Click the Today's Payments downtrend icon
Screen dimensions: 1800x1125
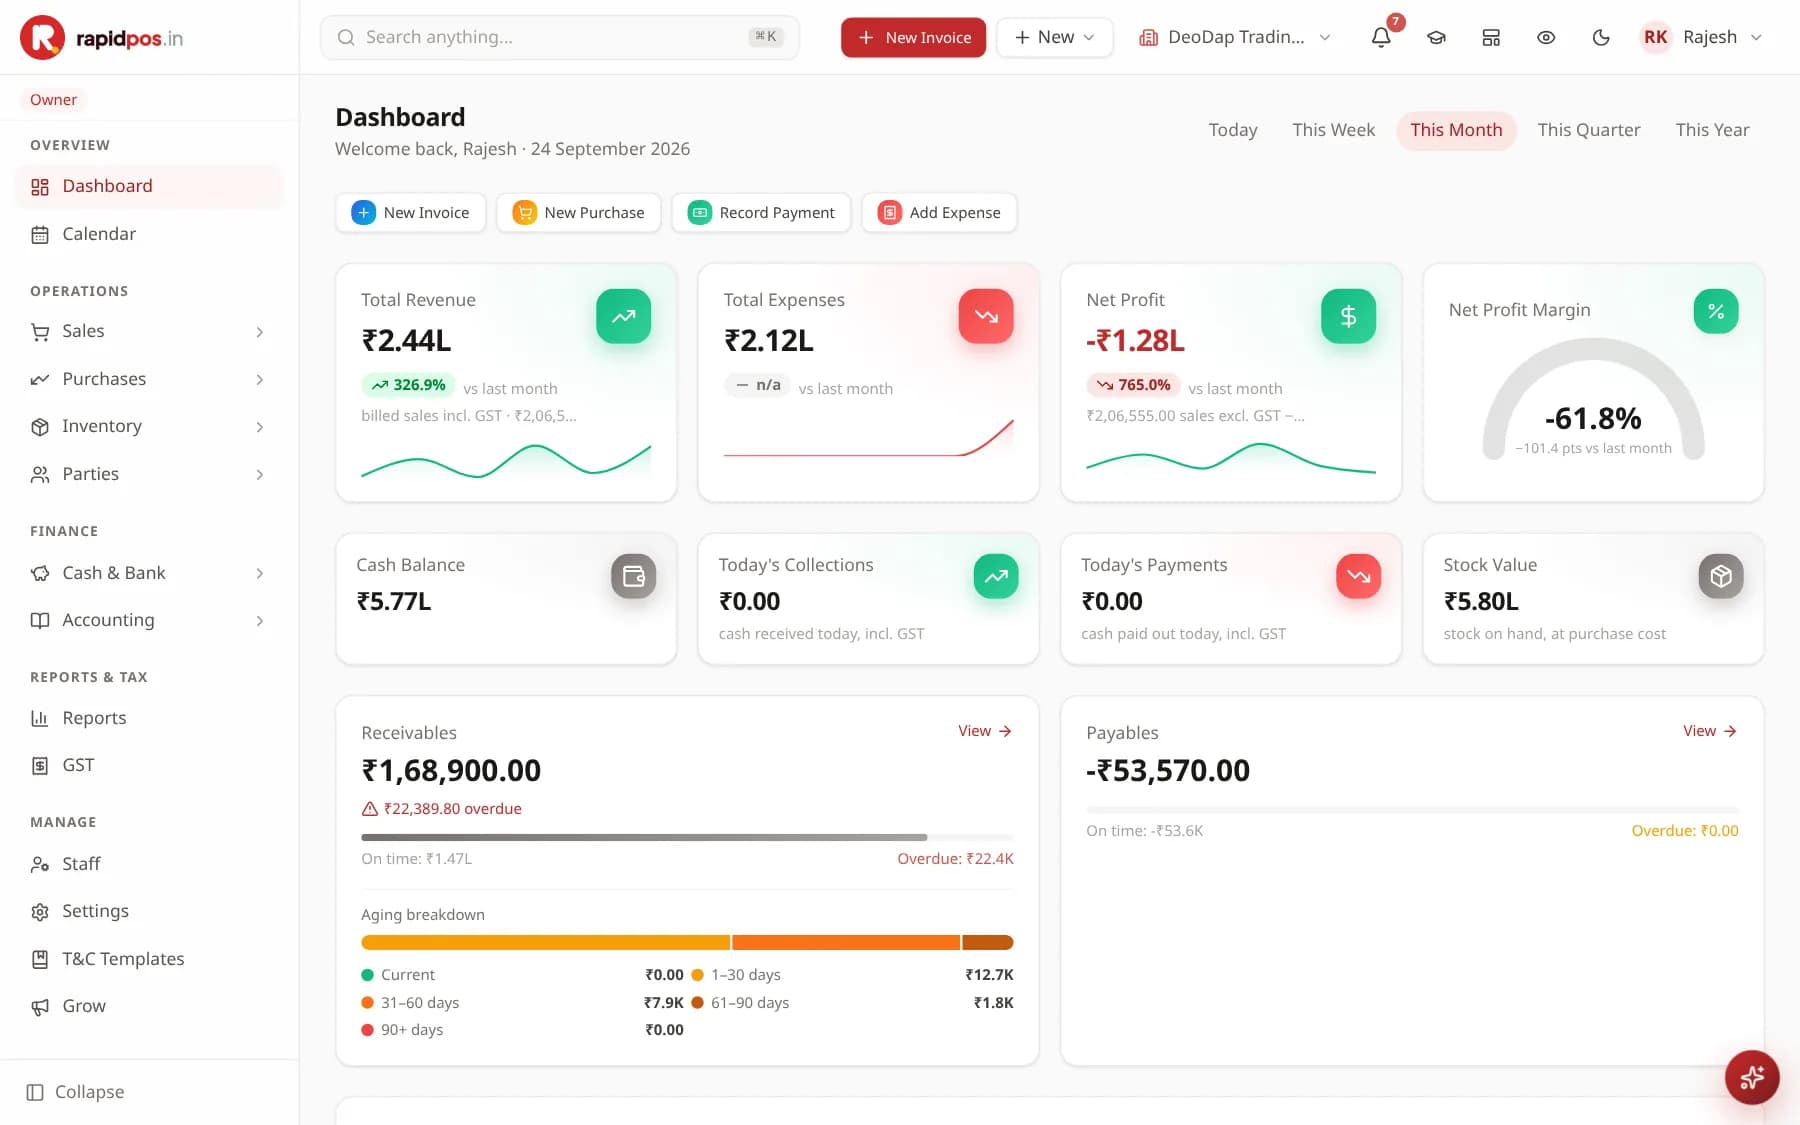pos(1358,576)
